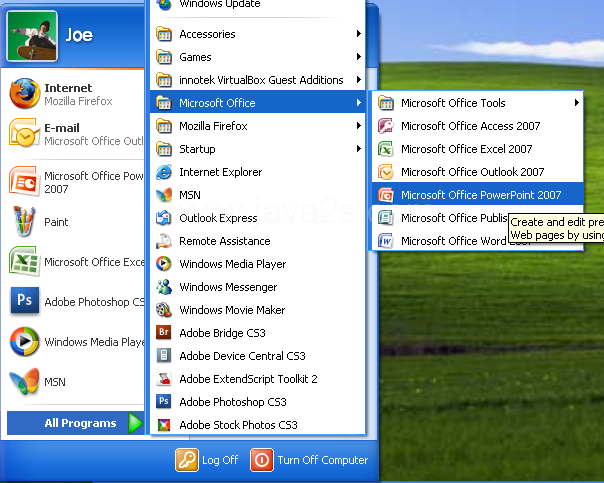Click the Windows Movie Maker label
This screenshot has height=483, width=604.
pyautogui.click(x=232, y=310)
